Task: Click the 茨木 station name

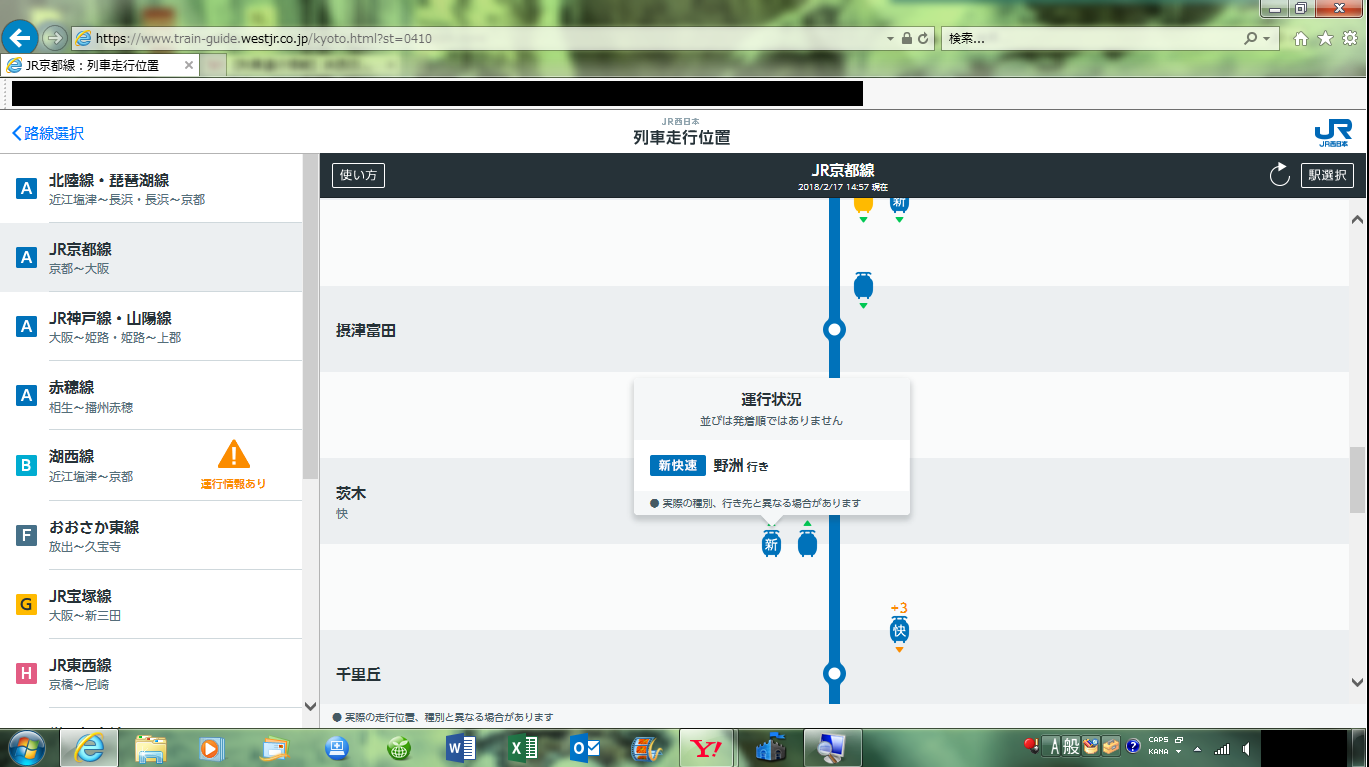Action: 351,493
